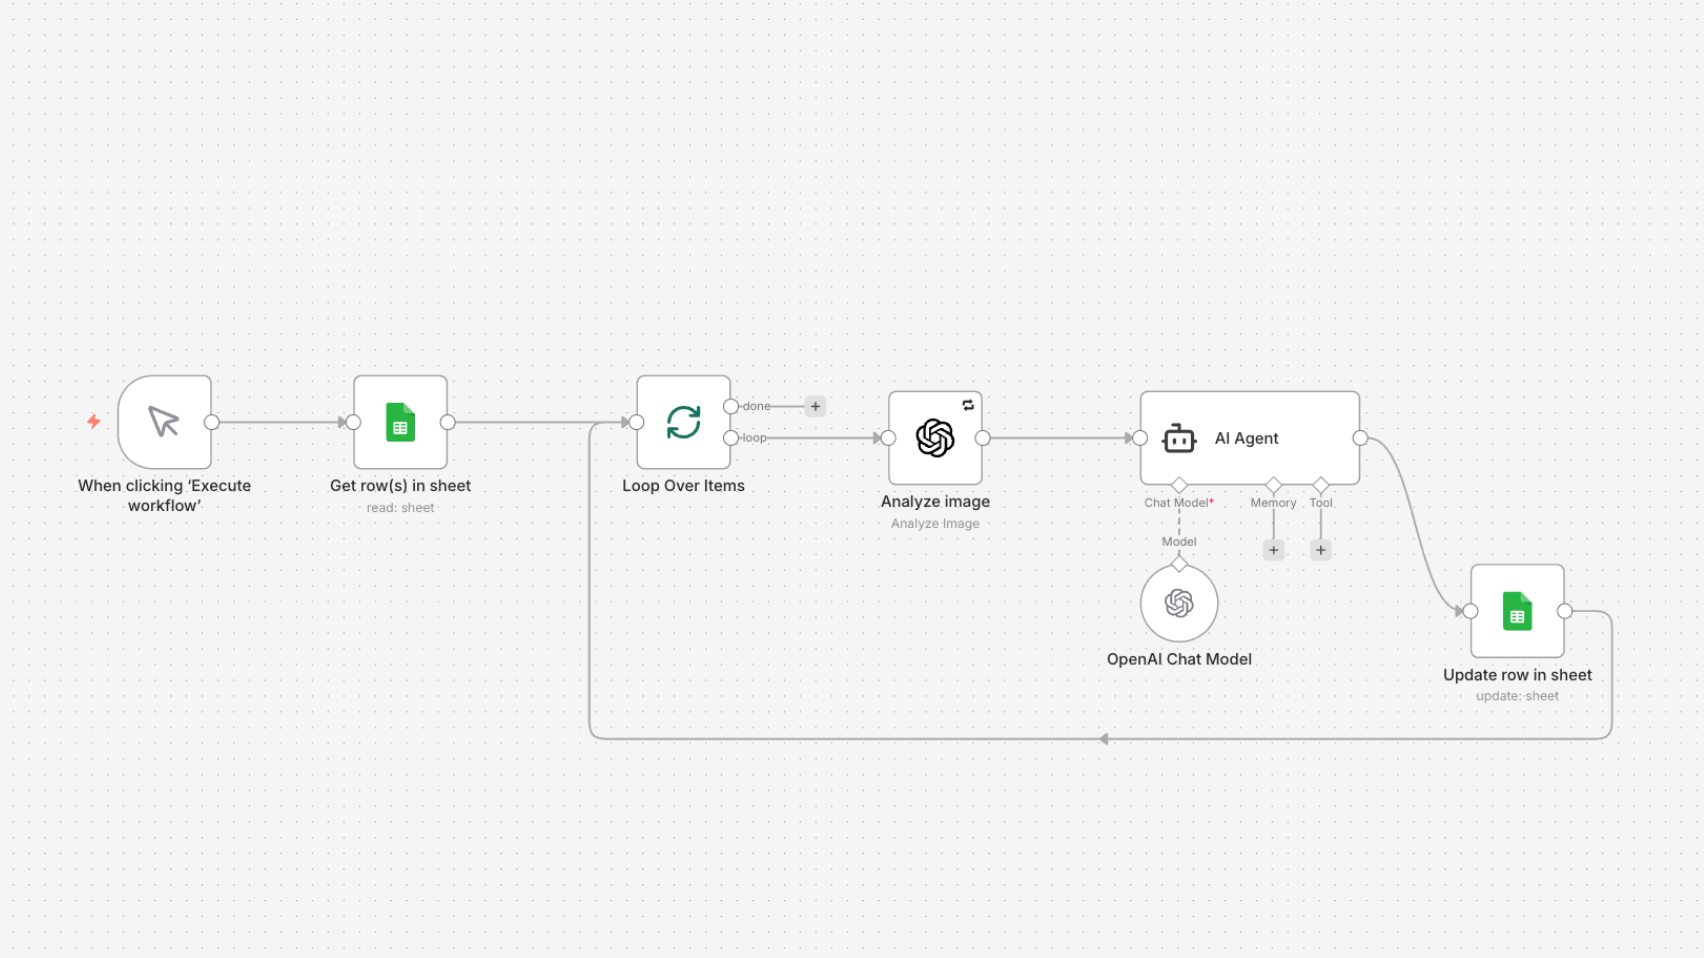Select the robot icon on the AI Agent node

(1179, 438)
